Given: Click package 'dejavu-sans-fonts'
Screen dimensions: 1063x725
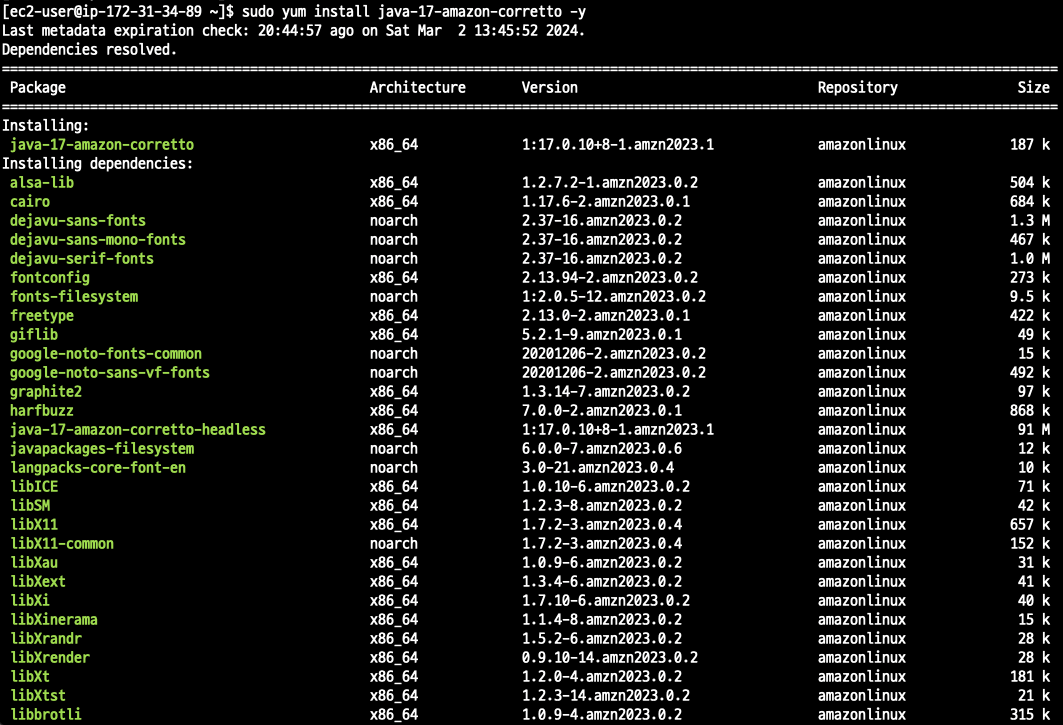Looking at the screenshot, I should (78, 220).
